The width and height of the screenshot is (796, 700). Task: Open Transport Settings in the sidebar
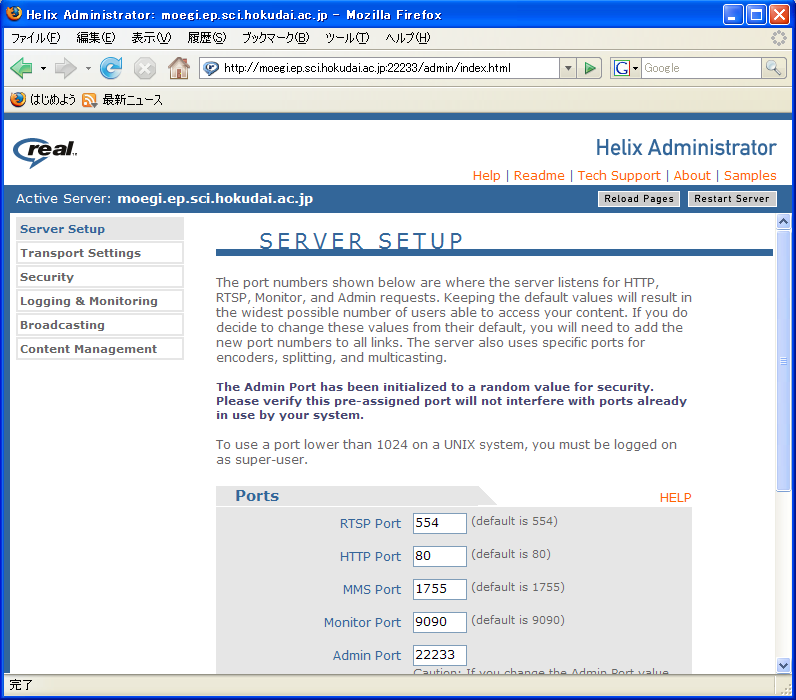point(100,253)
